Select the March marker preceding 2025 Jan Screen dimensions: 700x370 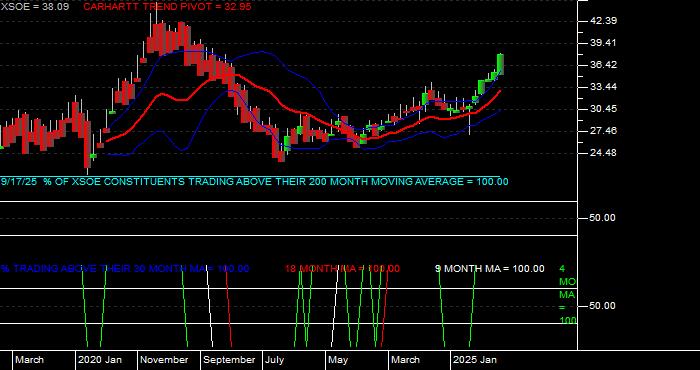tap(406, 360)
